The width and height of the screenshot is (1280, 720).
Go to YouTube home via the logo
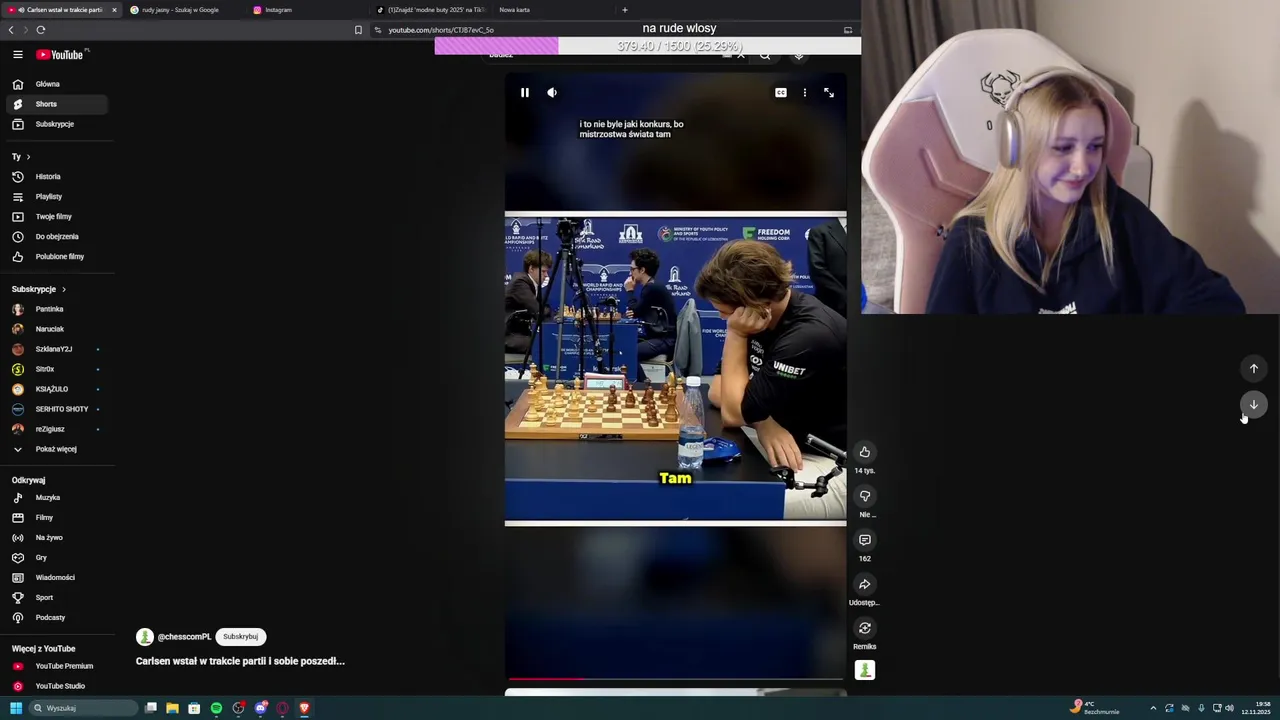(x=60, y=55)
